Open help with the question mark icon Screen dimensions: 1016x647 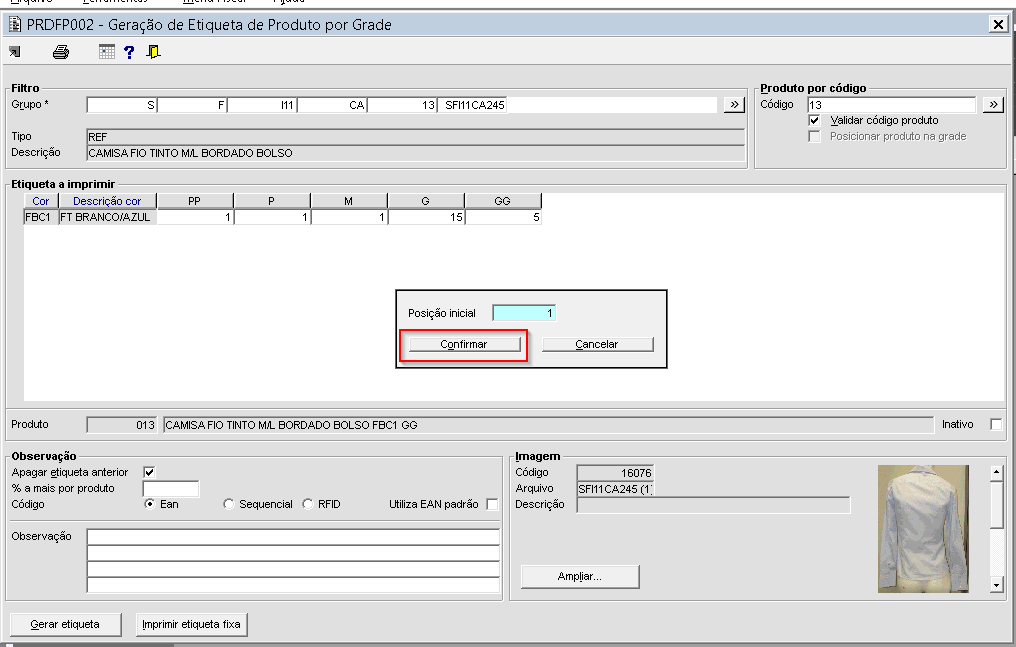click(x=129, y=52)
